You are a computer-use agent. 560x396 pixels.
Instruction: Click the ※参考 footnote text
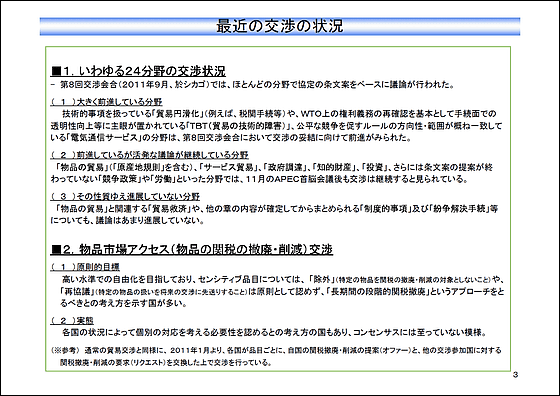click(x=276, y=356)
